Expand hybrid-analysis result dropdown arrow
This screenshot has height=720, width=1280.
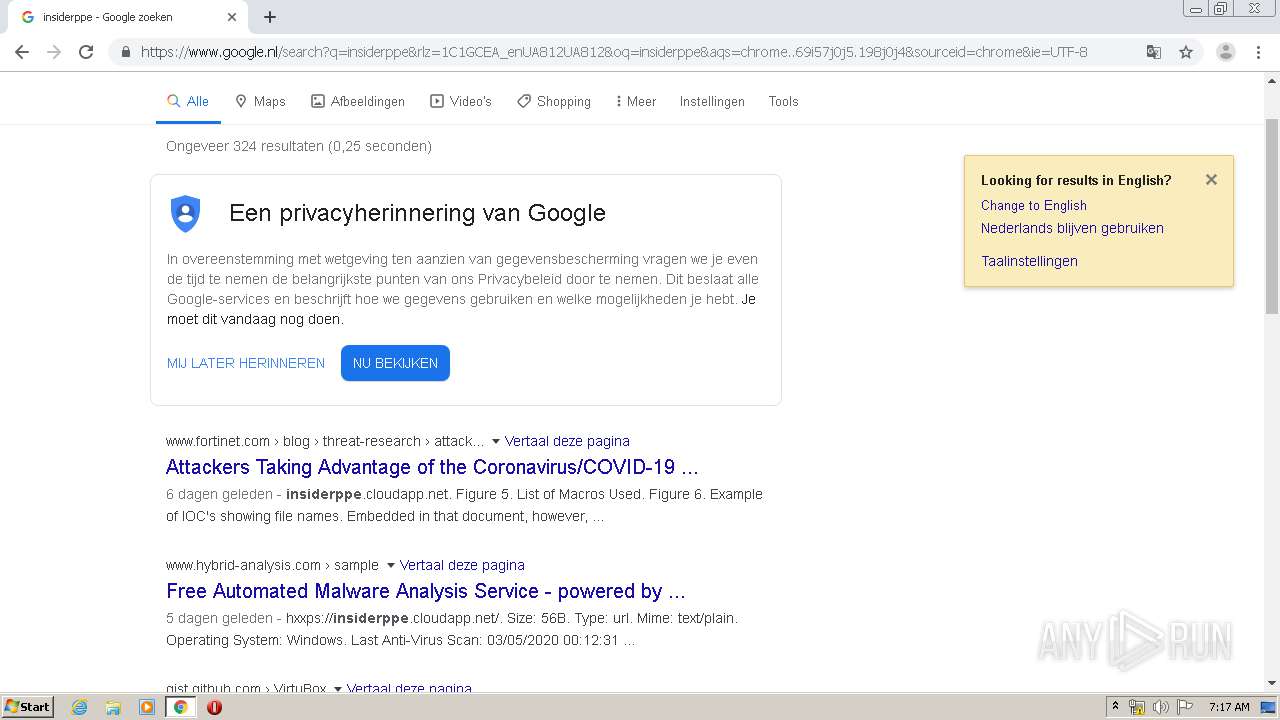tap(390, 565)
